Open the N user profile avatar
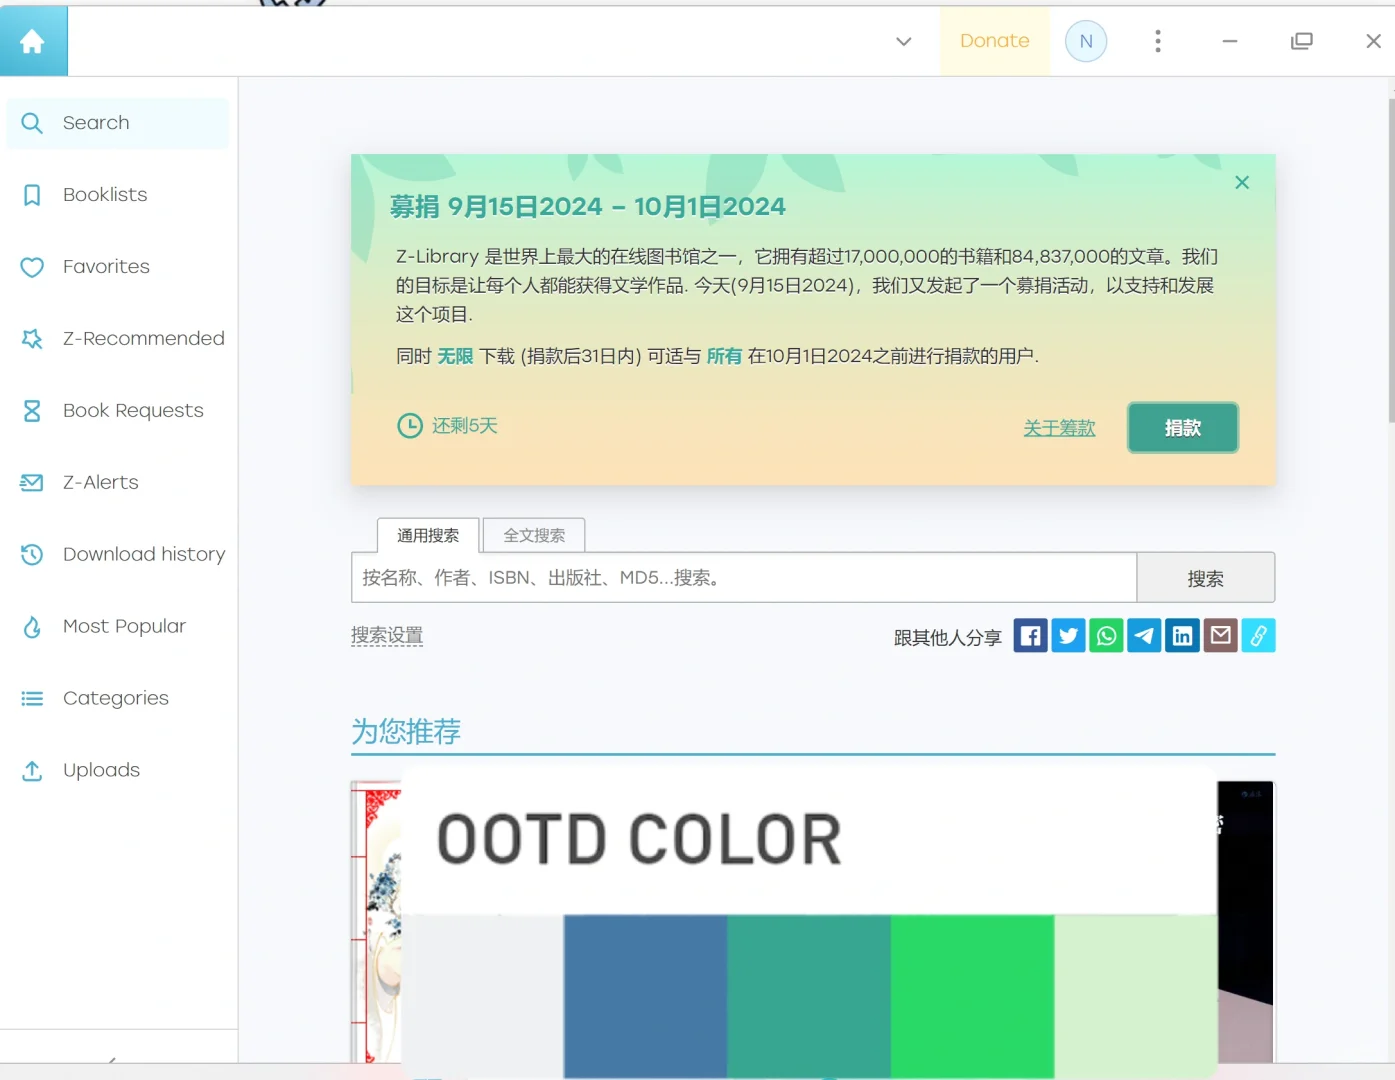The width and height of the screenshot is (1395, 1080). [x=1086, y=41]
